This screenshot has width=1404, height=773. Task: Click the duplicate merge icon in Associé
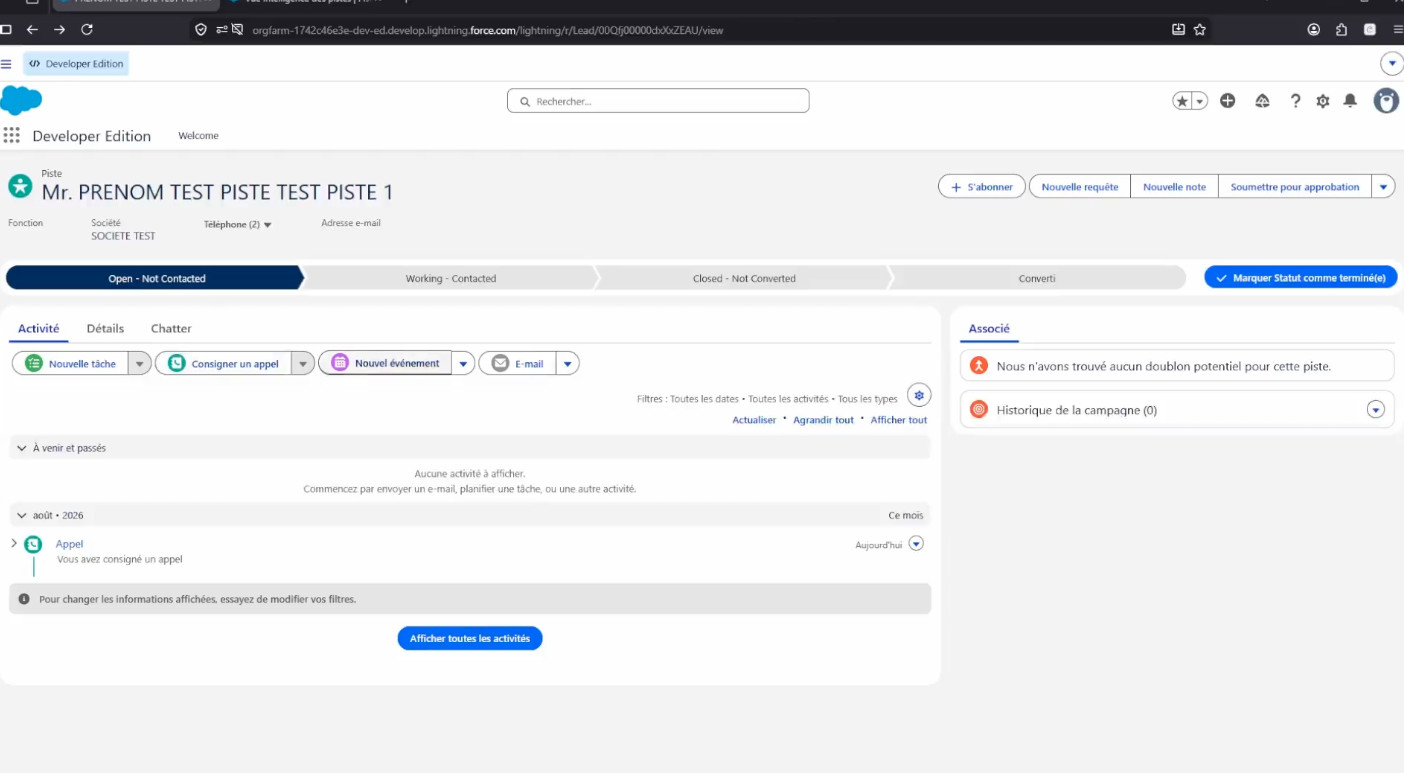pyautogui.click(x=979, y=366)
